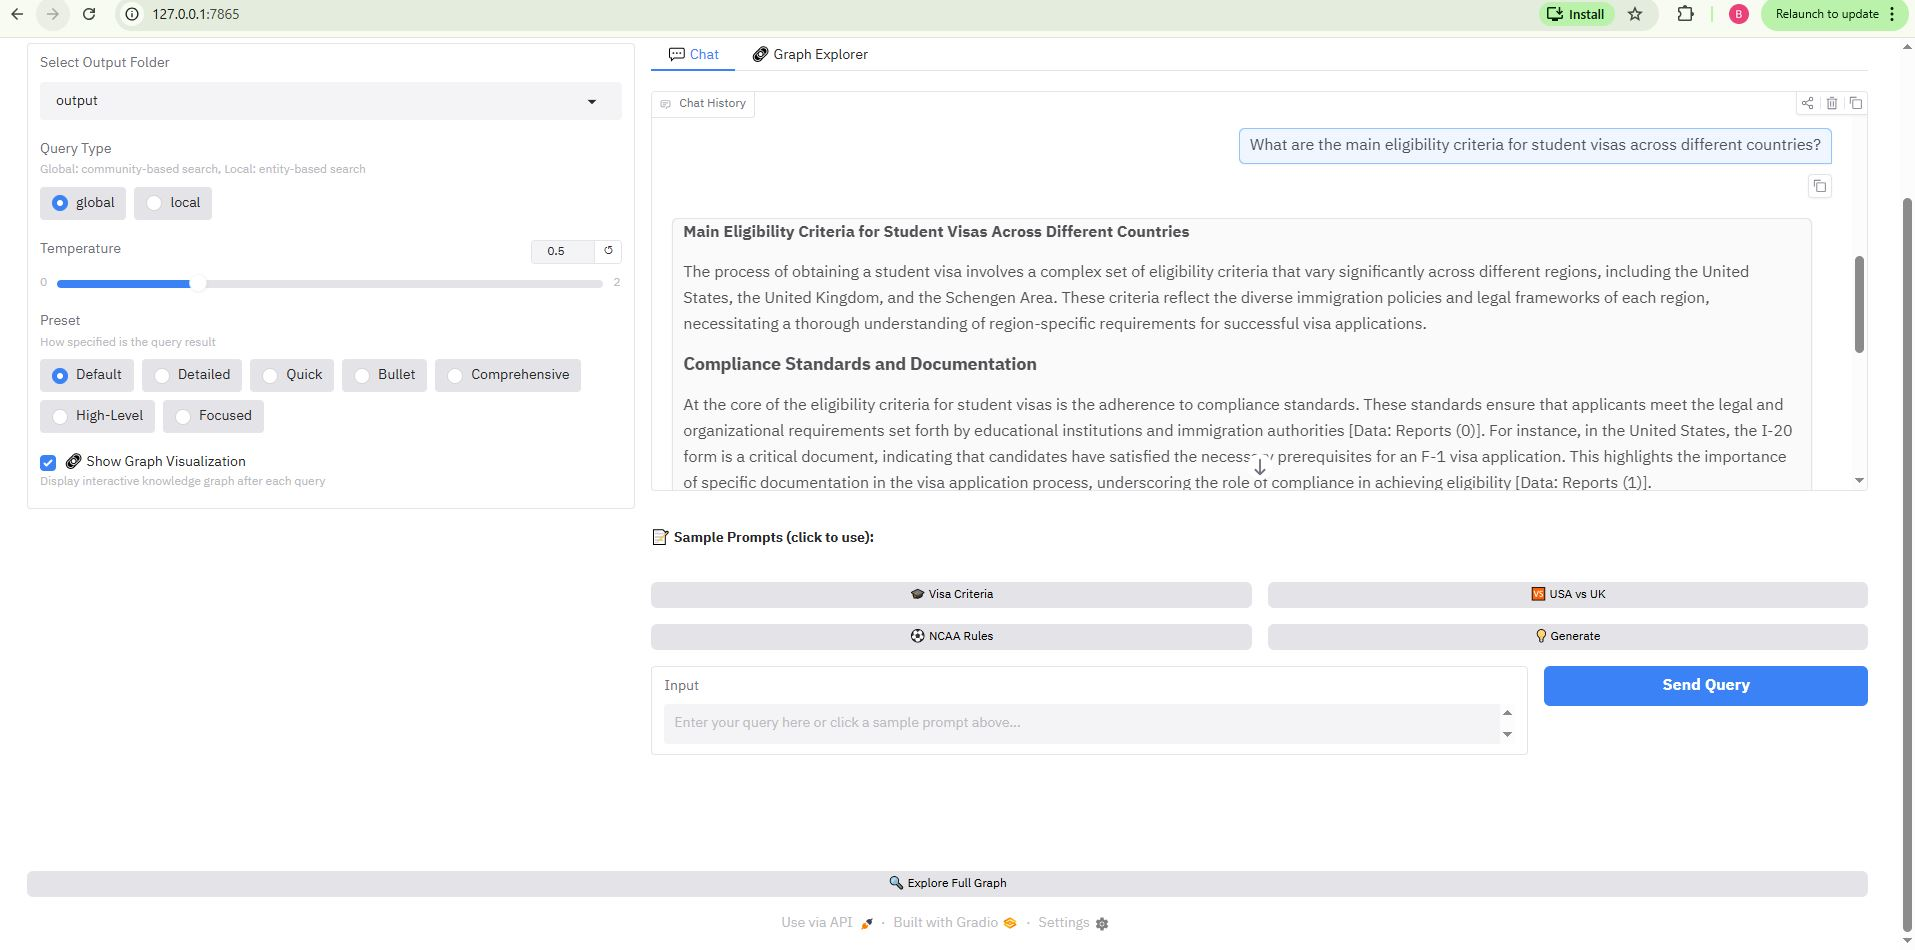
Task: Click Relaunch to update
Action: pos(1826,14)
